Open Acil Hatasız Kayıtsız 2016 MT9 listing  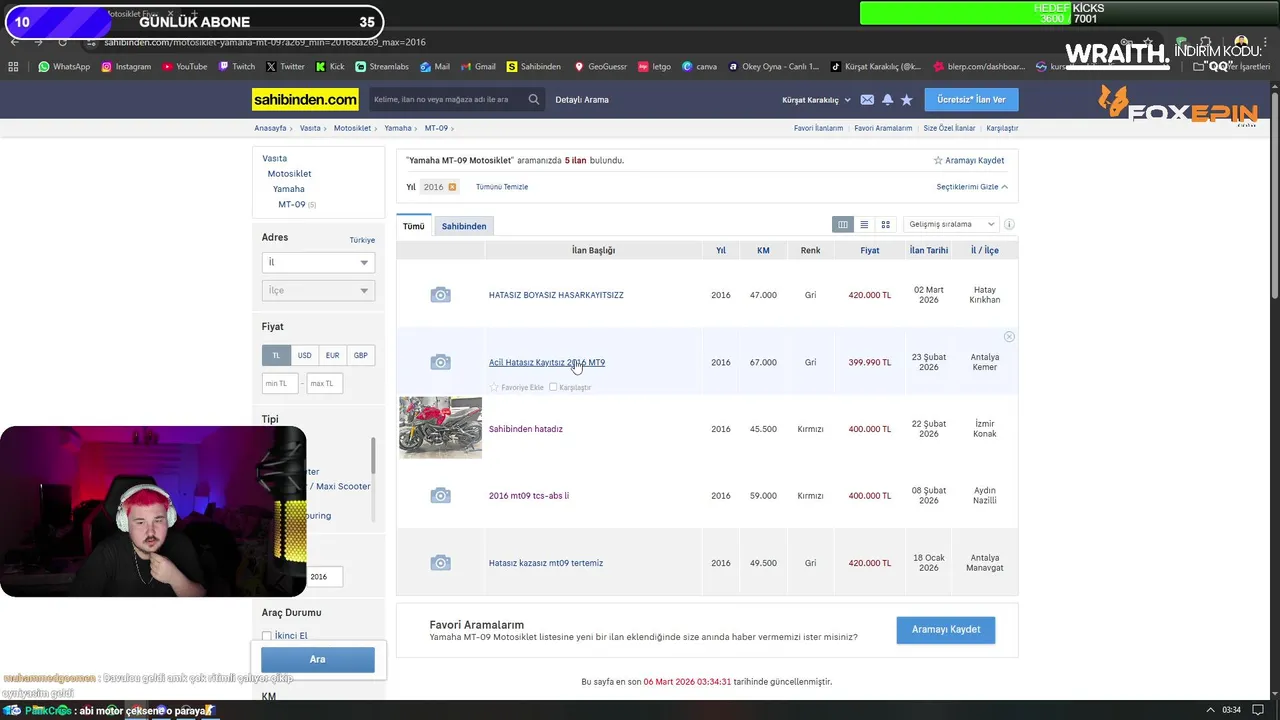coord(547,363)
